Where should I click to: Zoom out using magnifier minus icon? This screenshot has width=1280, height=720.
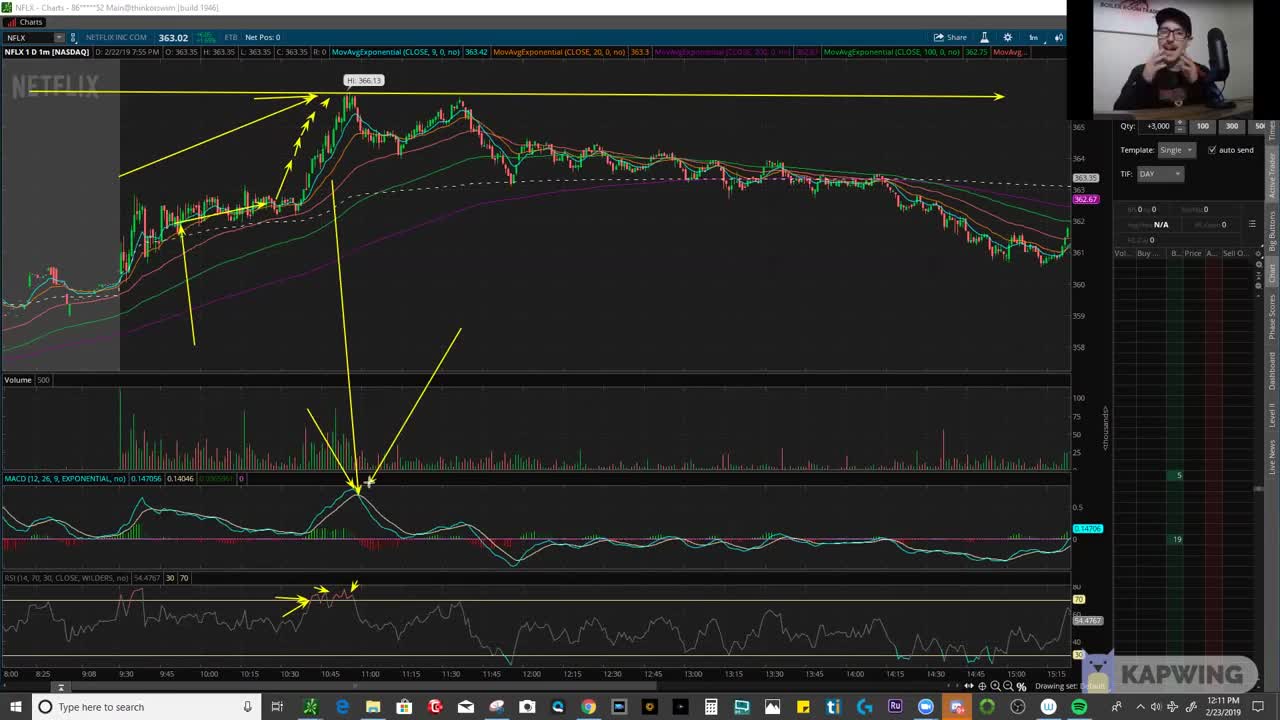tap(1008, 686)
